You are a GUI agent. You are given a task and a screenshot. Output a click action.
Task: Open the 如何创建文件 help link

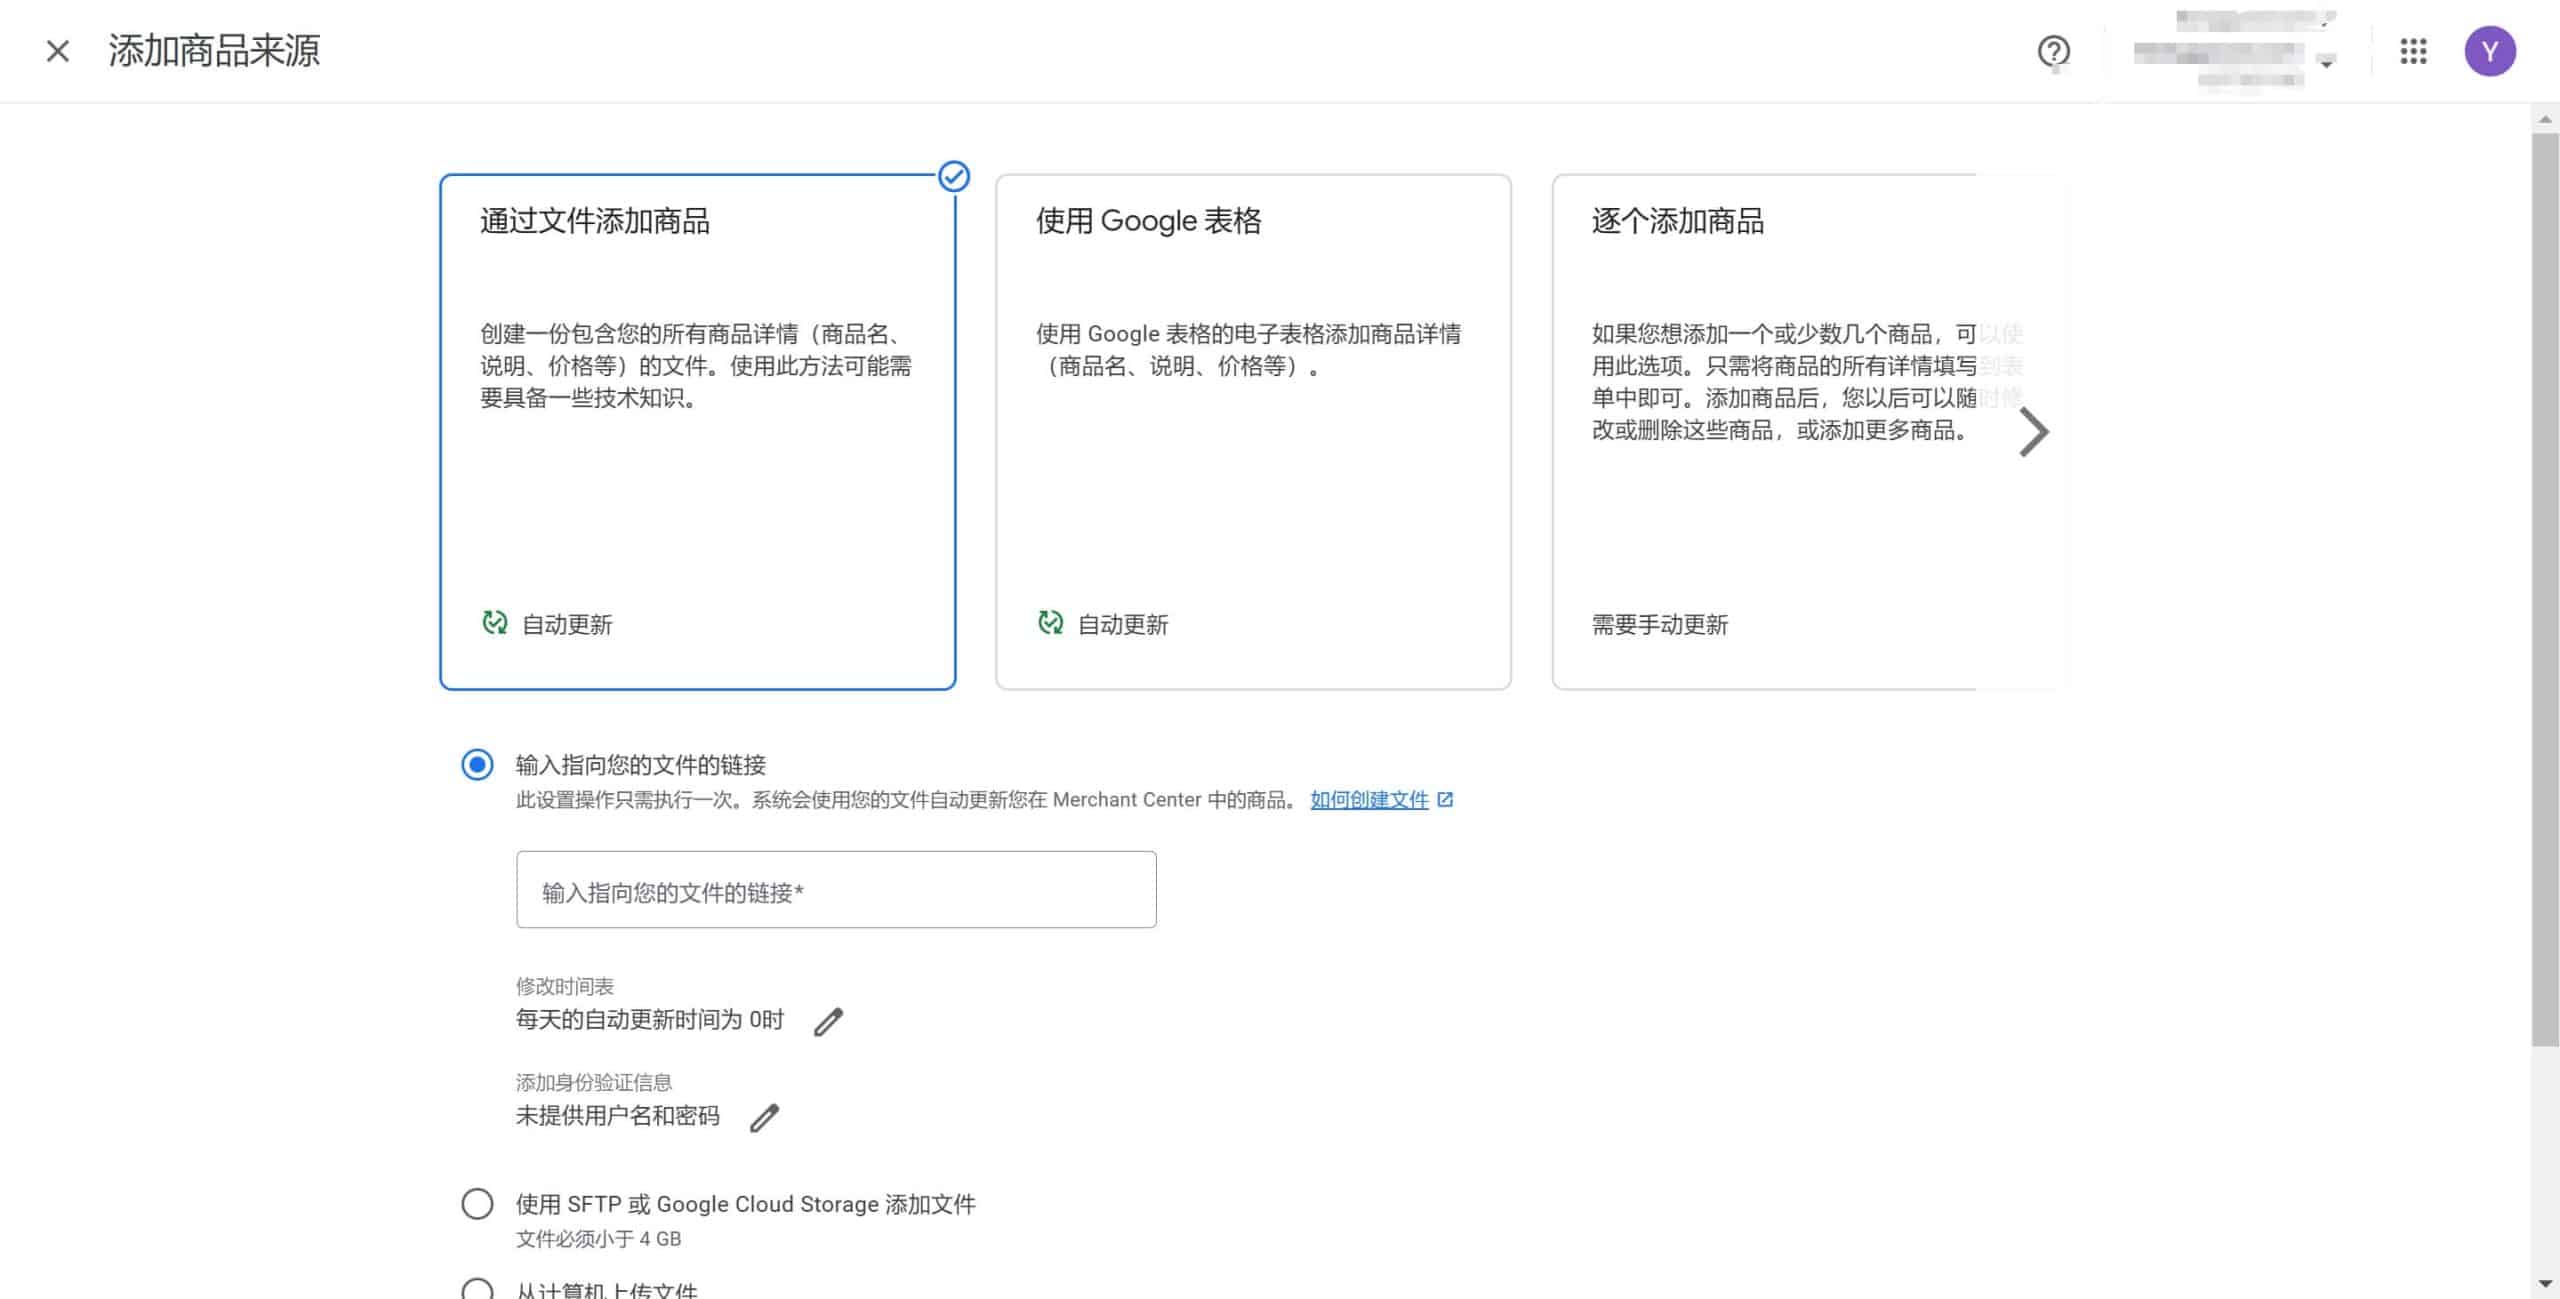coord(1369,800)
